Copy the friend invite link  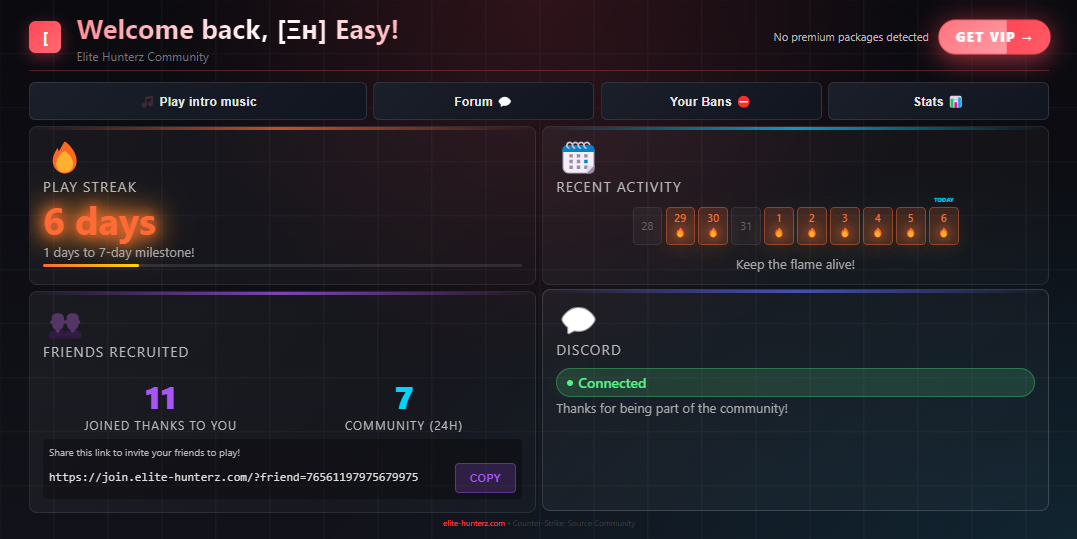click(485, 478)
